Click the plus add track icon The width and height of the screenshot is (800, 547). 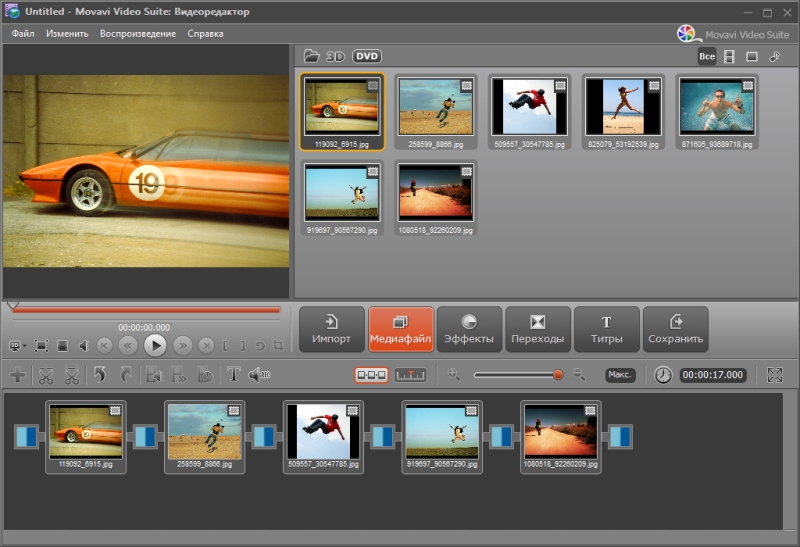click(17, 375)
